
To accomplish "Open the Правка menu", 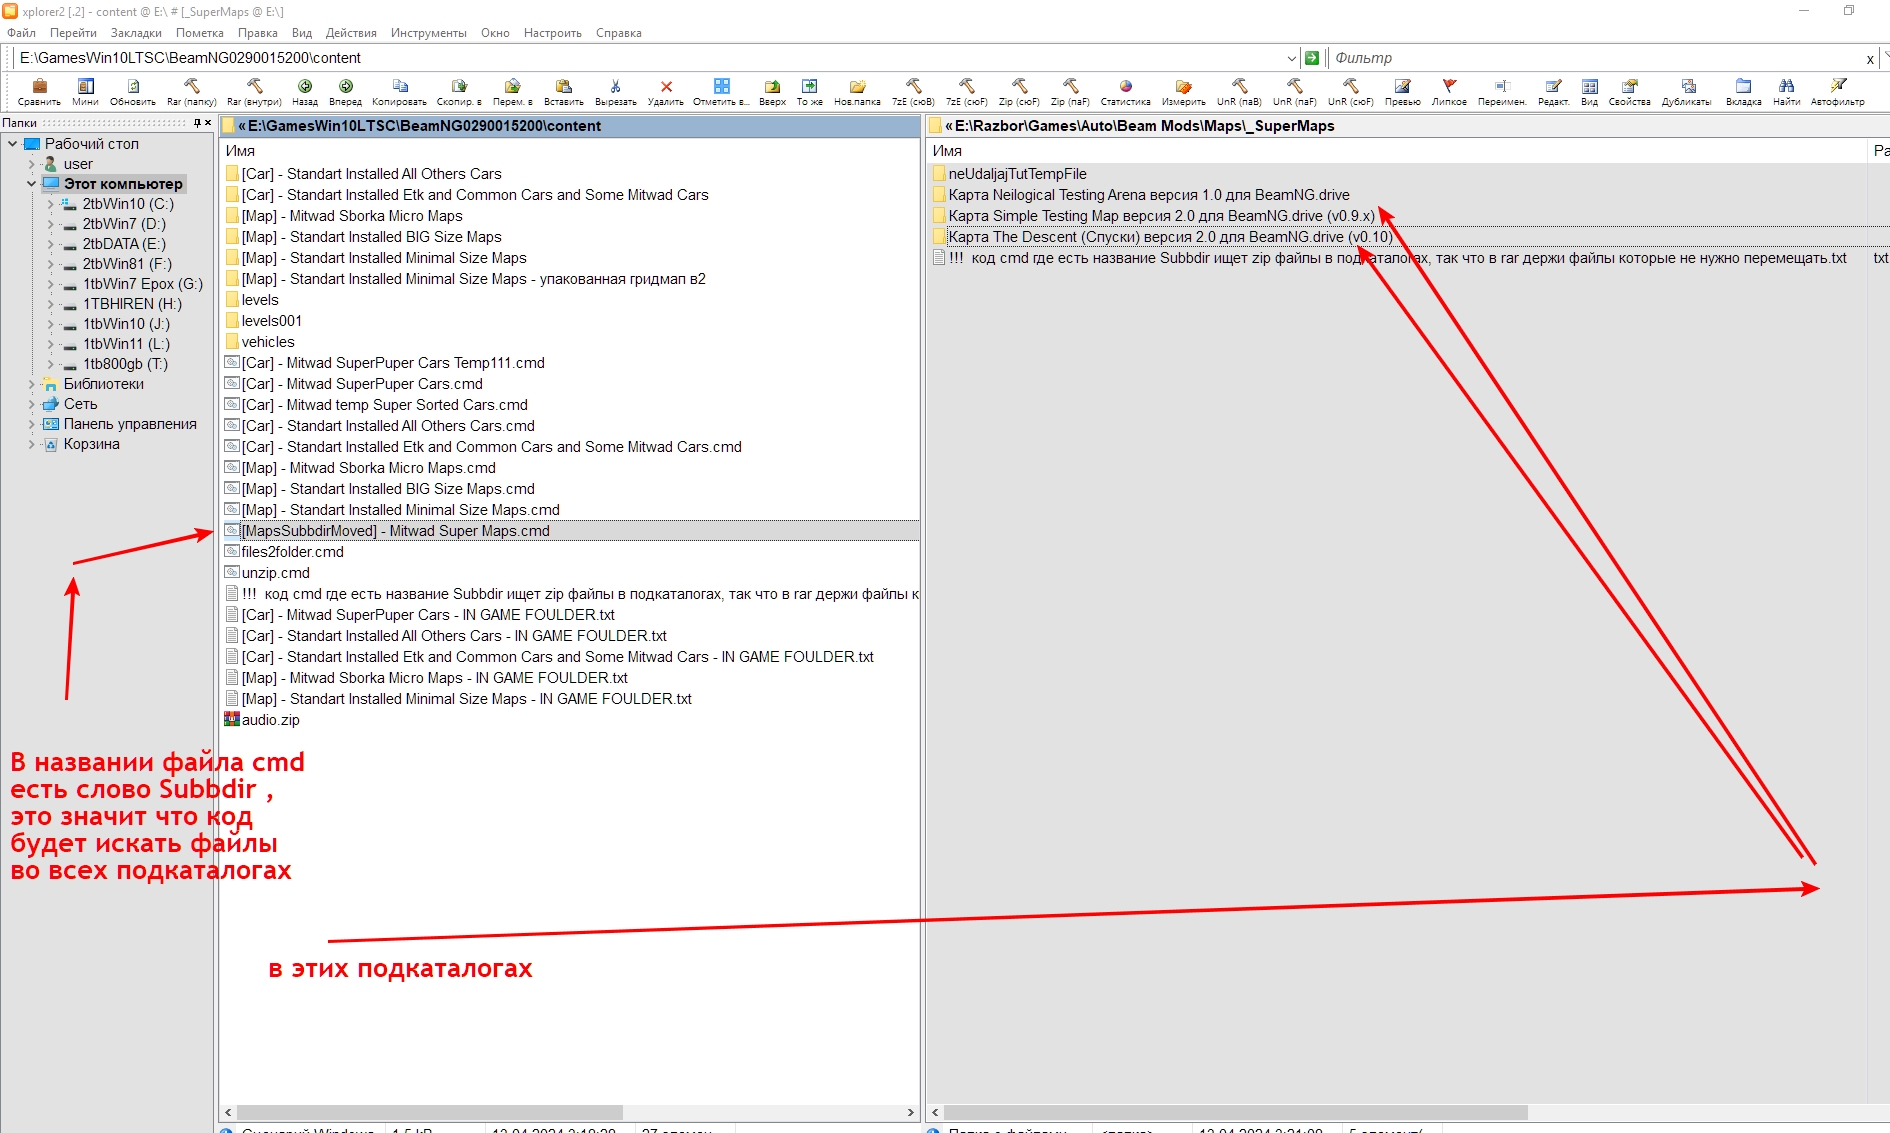I will pyautogui.click(x=258, y=33).
